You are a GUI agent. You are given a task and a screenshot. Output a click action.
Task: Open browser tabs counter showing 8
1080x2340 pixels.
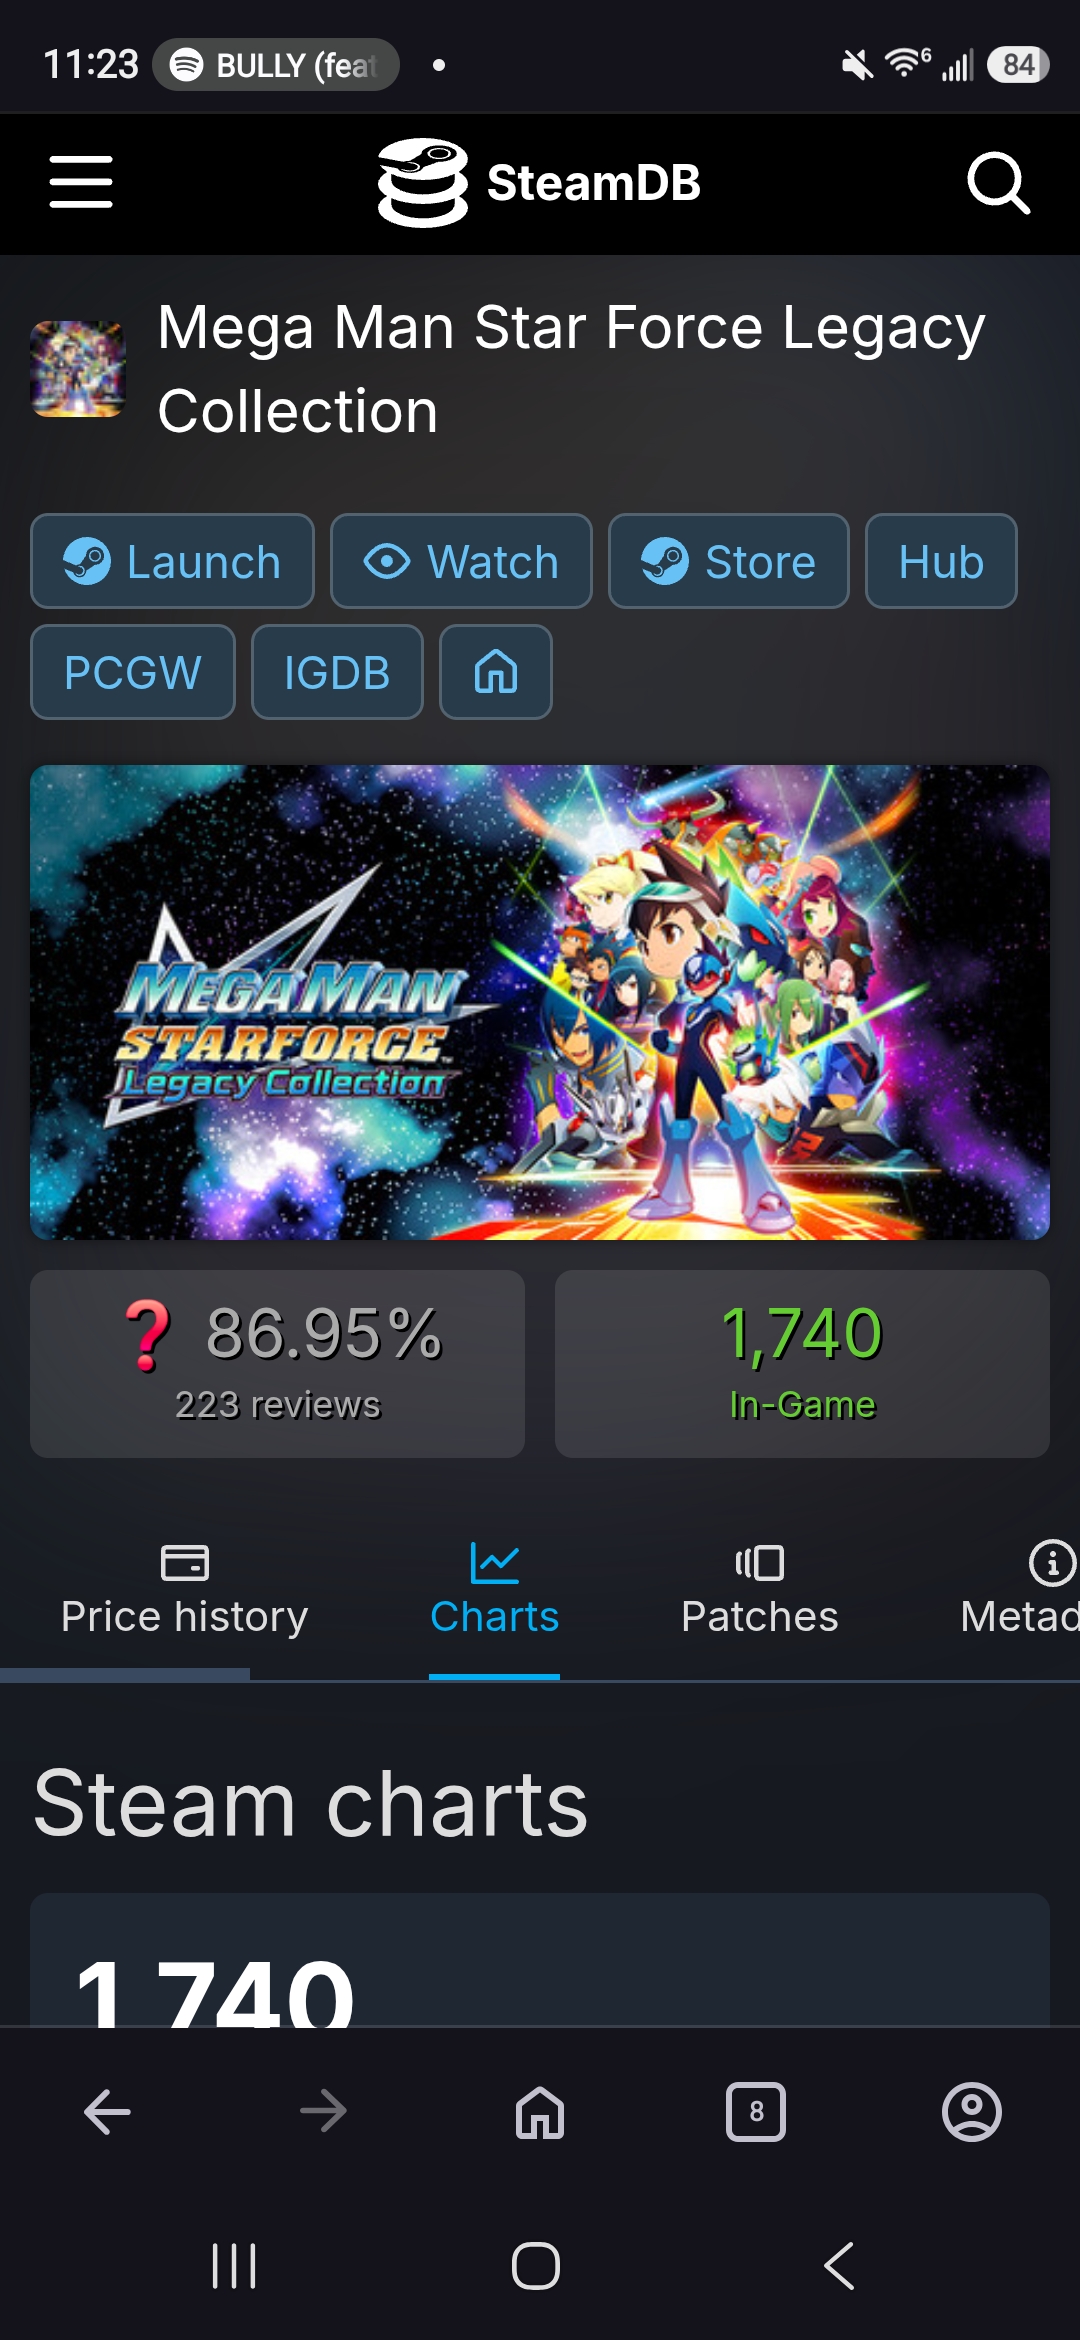pyautogui.click(x=756, y=2112)
